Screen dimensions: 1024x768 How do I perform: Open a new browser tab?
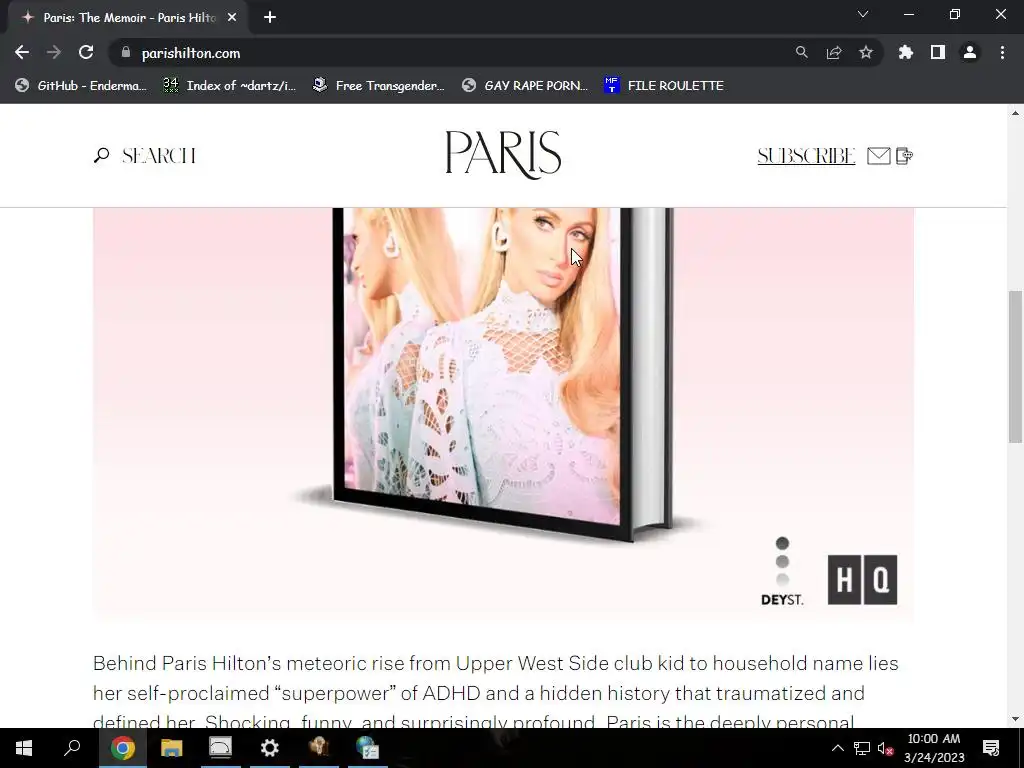270,18
